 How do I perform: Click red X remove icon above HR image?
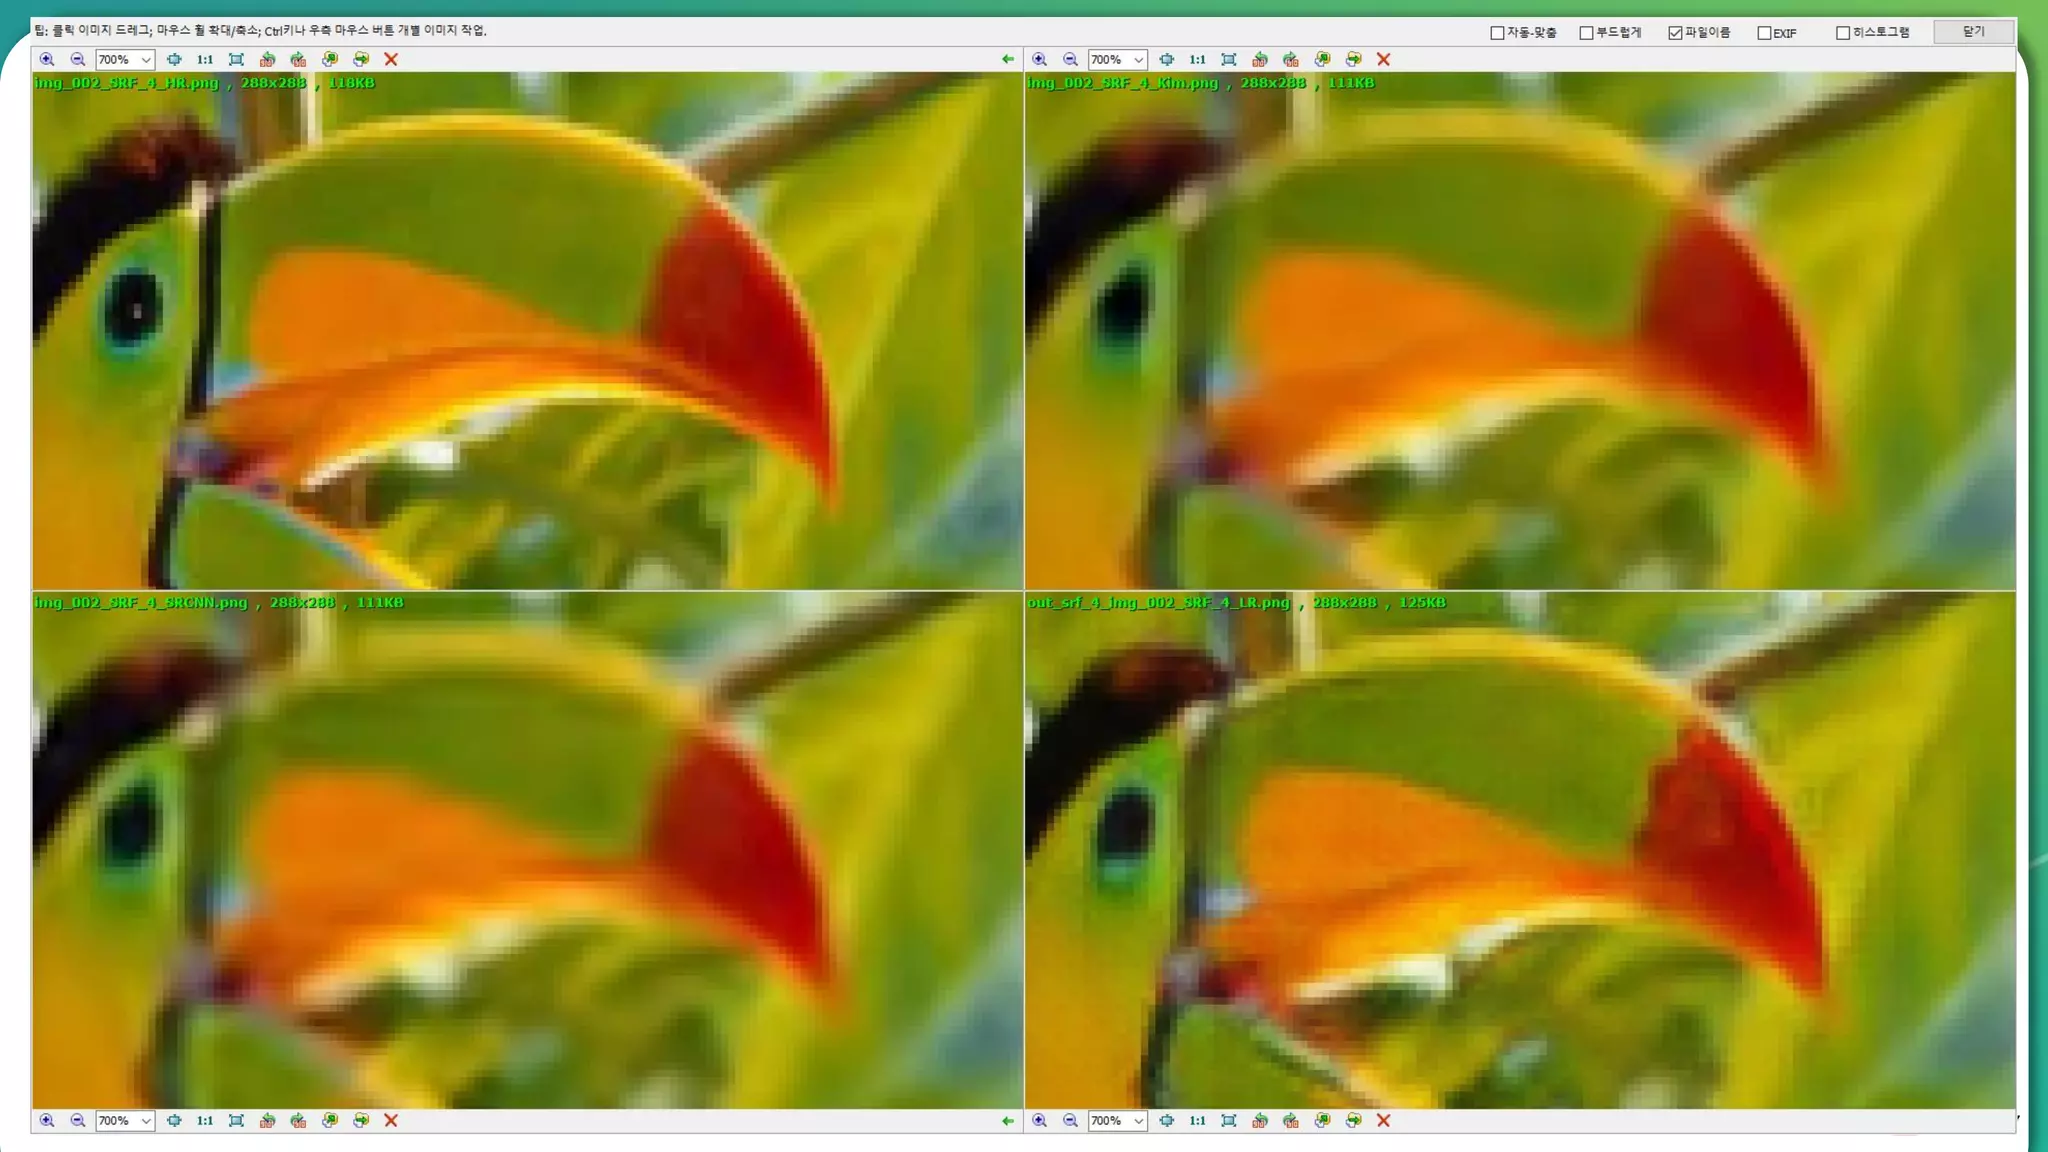tap(391, 59)
